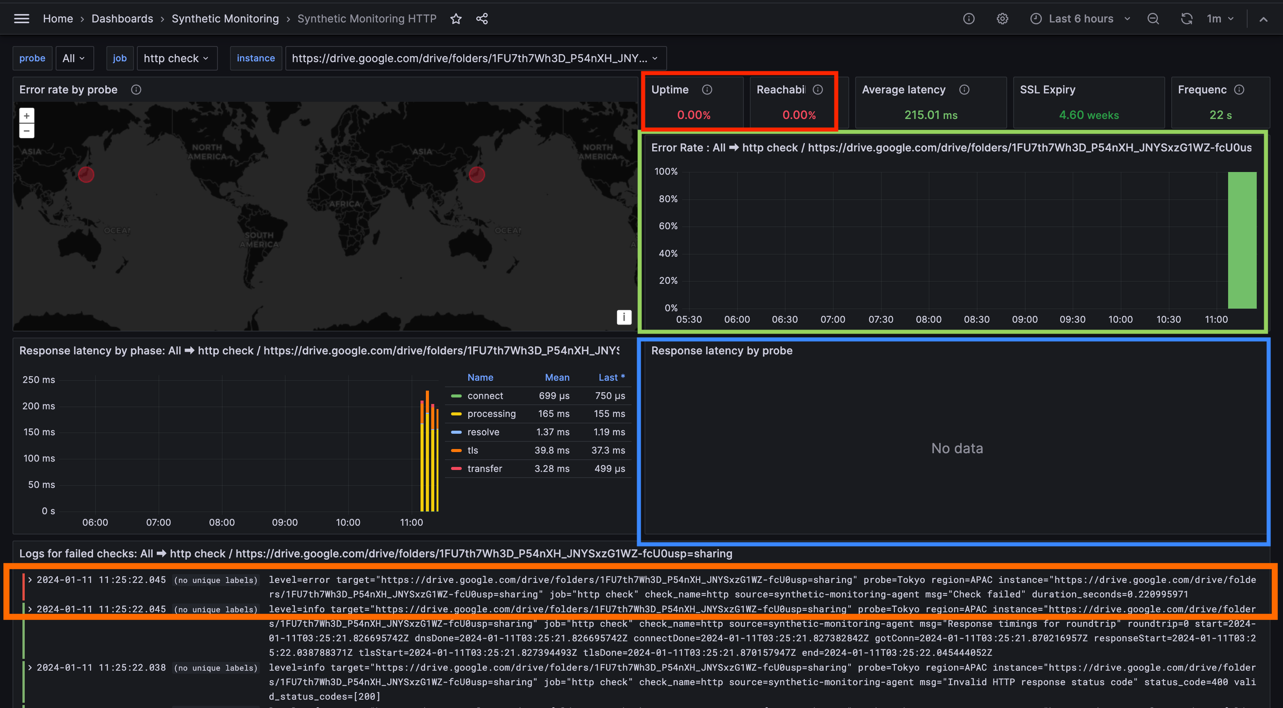Viewport: 1283px width, 708px height.
Task: Show info tooltip for Frequency panel
Action: pyautogui.click(x=1239, y=90)
